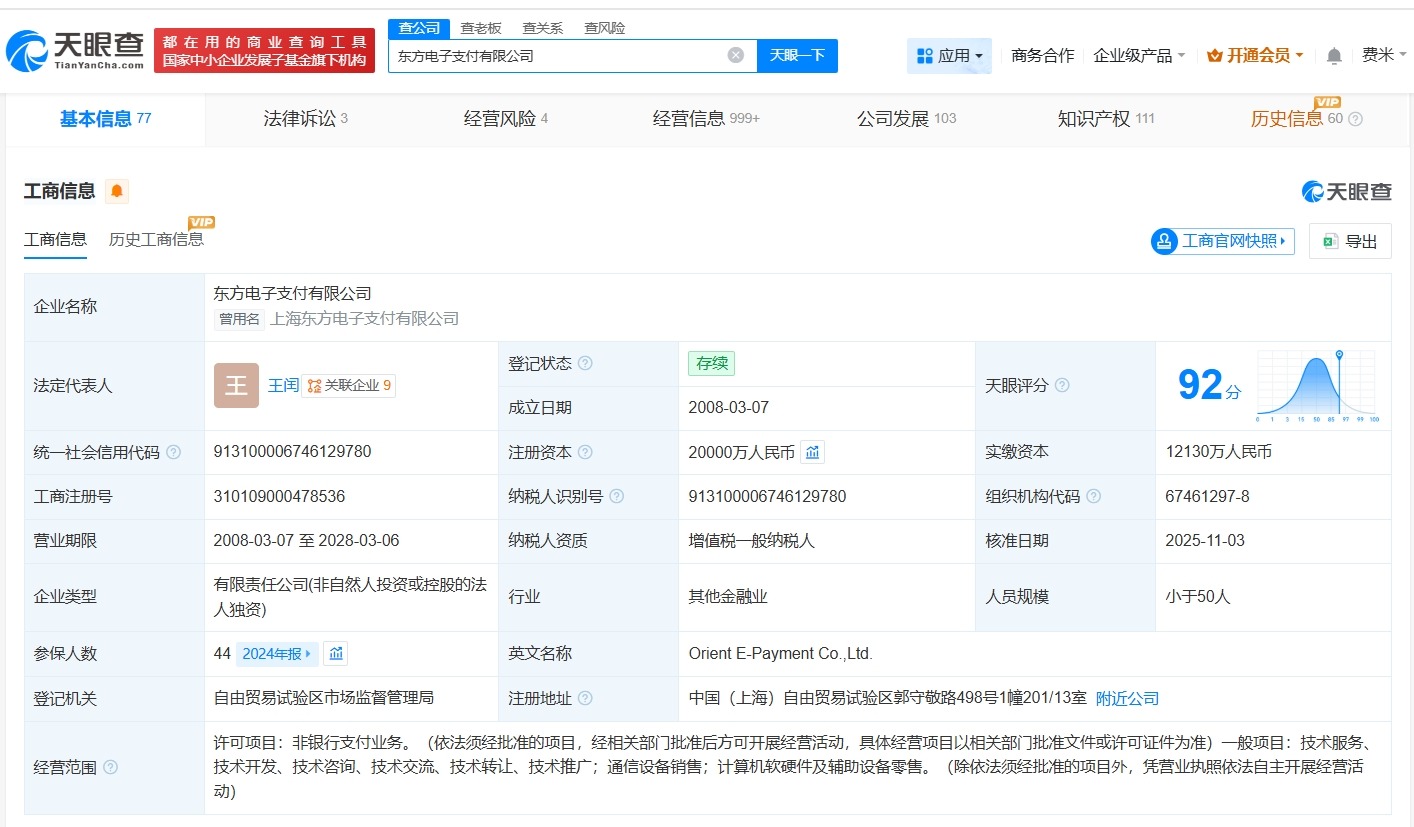
Task: Open the 开通会员 dropdown
Action: click(1255, 56)
